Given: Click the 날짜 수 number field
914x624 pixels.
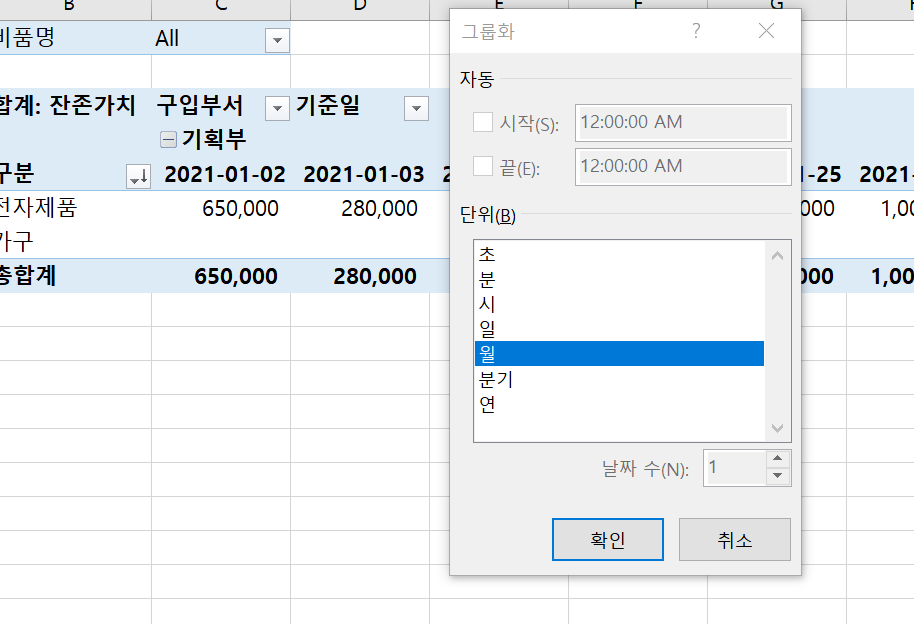Looking at the screenshot, I should coord(734,468).
